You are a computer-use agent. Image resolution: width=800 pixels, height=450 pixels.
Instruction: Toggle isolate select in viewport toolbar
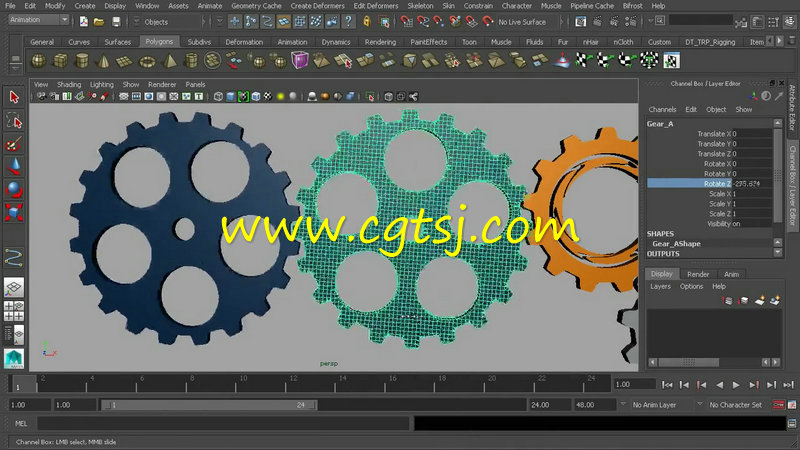click(x=370, y=96)
